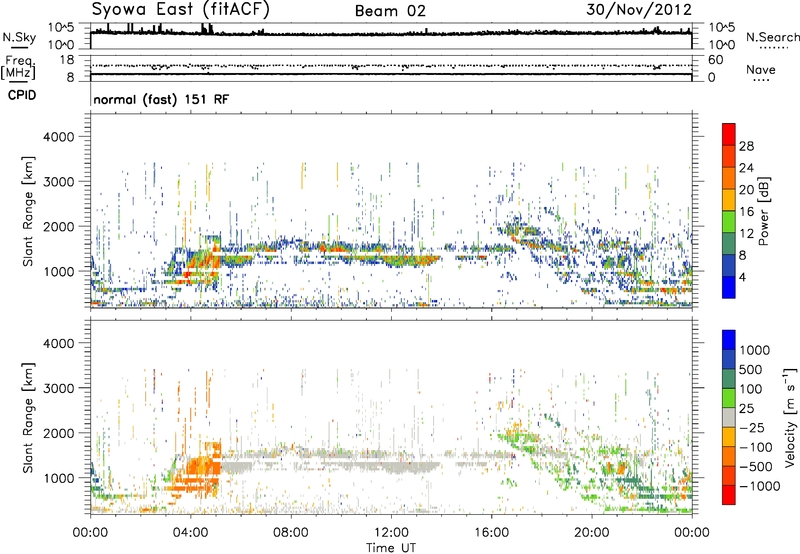
Task: Click the red top segment of Power colorbar
Action: tap(729, 135)
